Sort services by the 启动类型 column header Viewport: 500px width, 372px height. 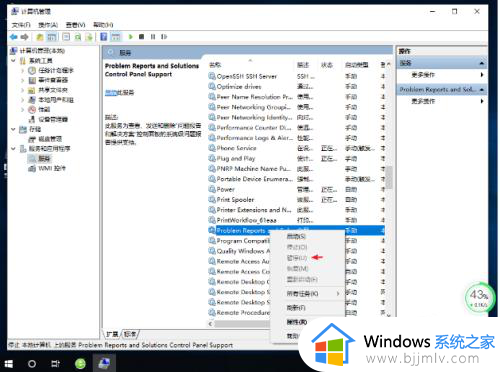click(357, 65)
